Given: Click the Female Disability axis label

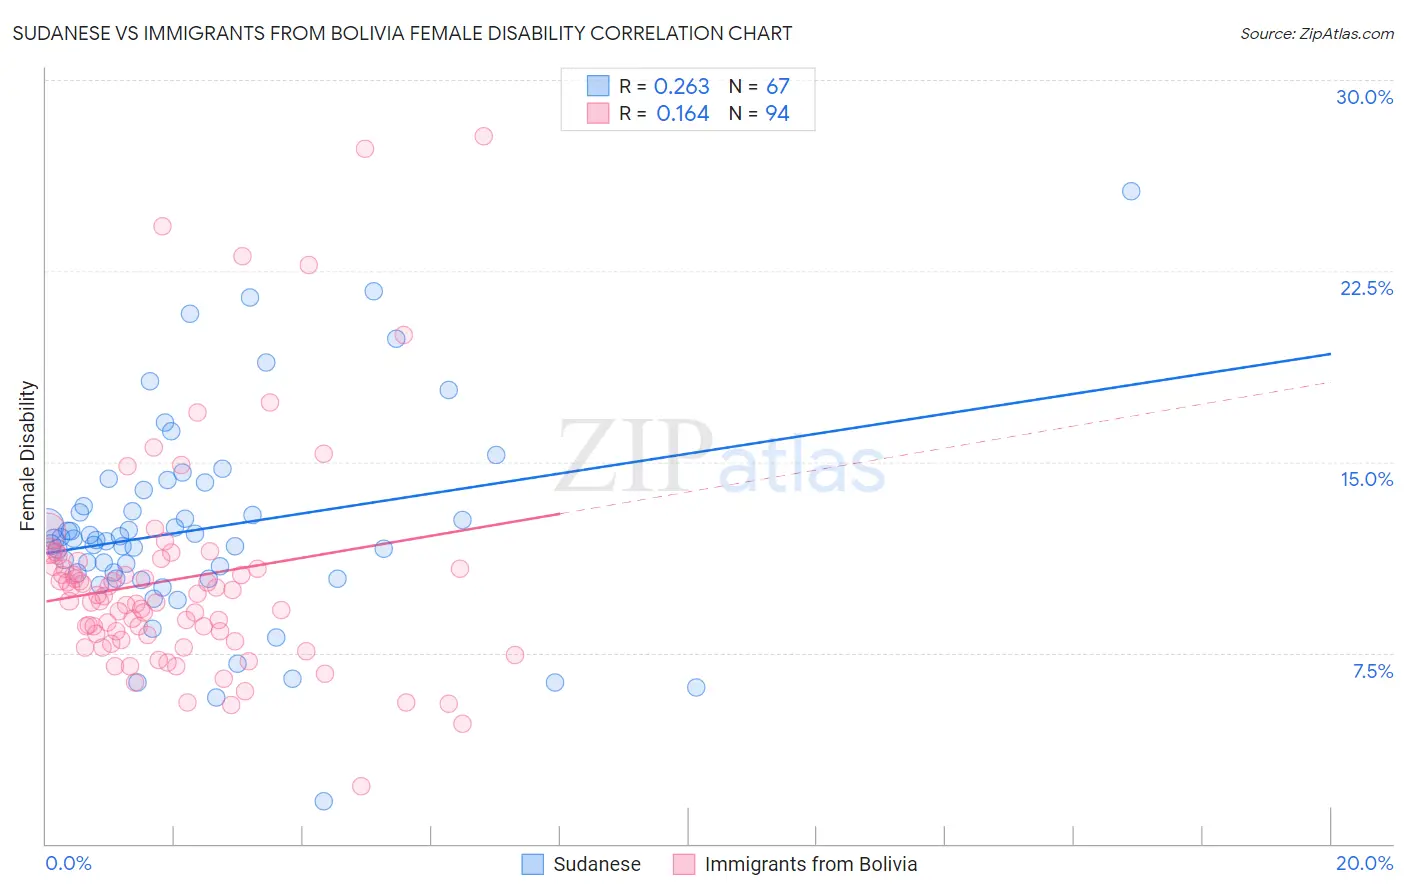Looking at the screenshot, I should click(x=28, y=455).
